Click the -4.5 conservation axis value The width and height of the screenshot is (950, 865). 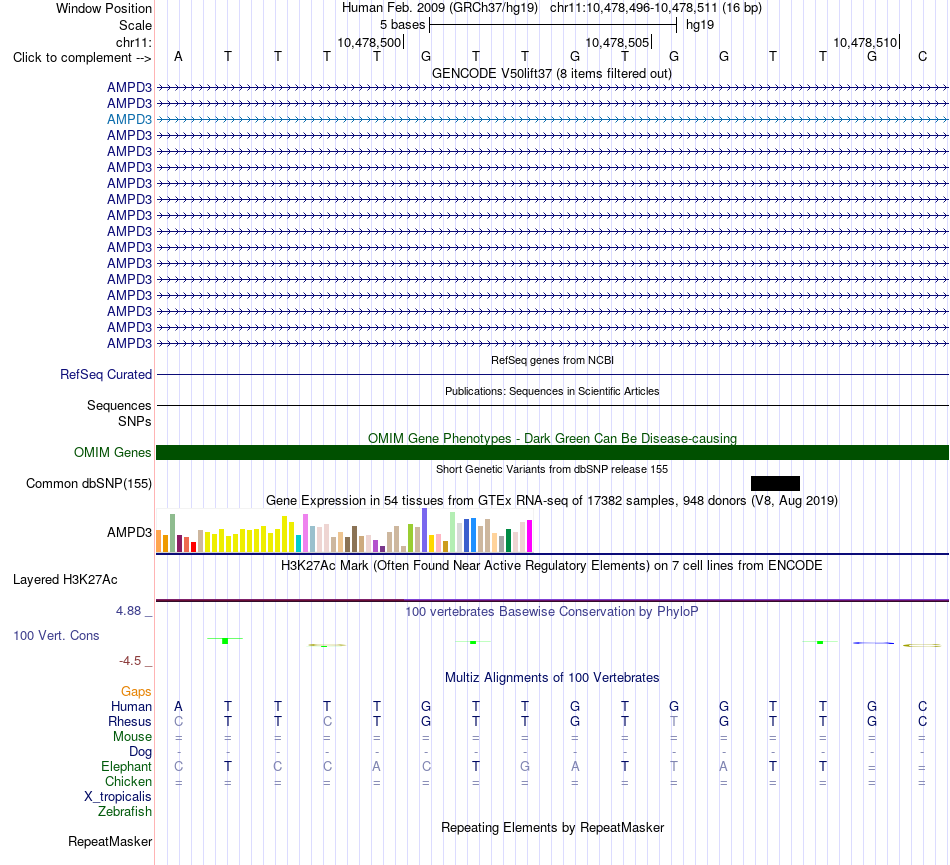click(x=130, y=660)
